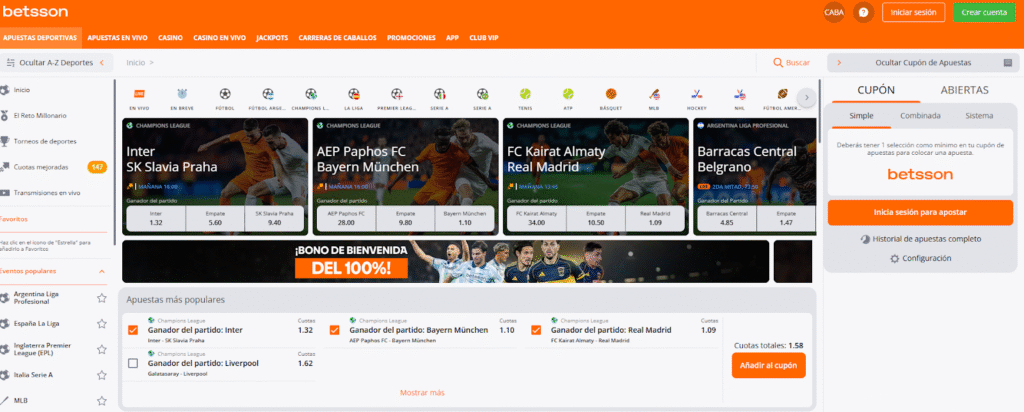Switch to the Abiertas tab
Image resolution: width=1024 pixels, height=412 pixels.
pos(964,90)
